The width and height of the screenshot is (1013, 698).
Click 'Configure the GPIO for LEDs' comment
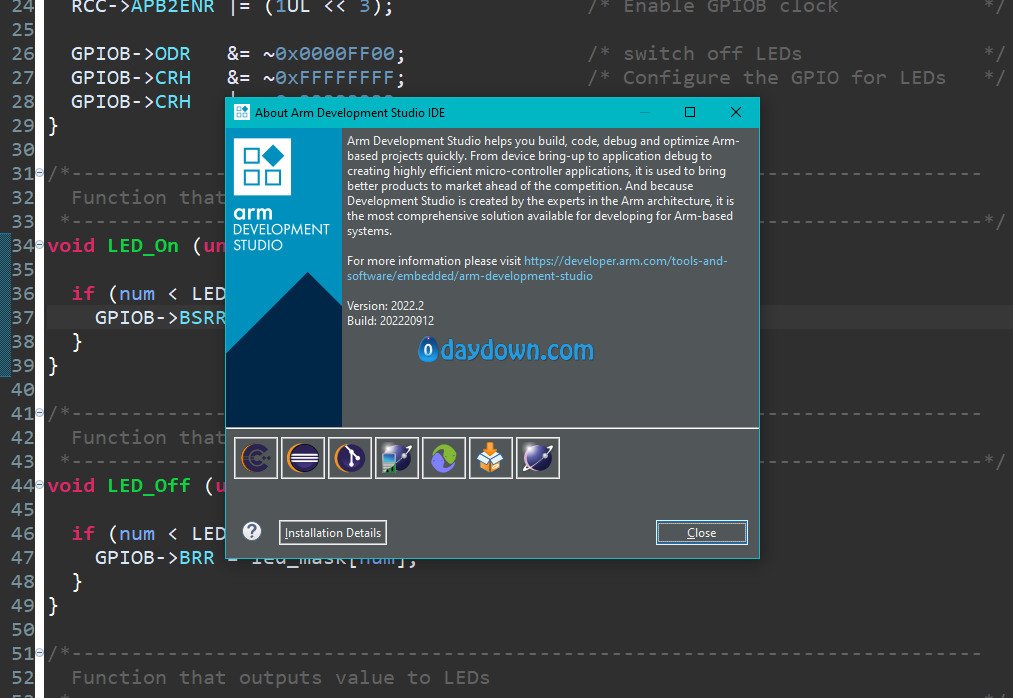click(x=784, y=78)
